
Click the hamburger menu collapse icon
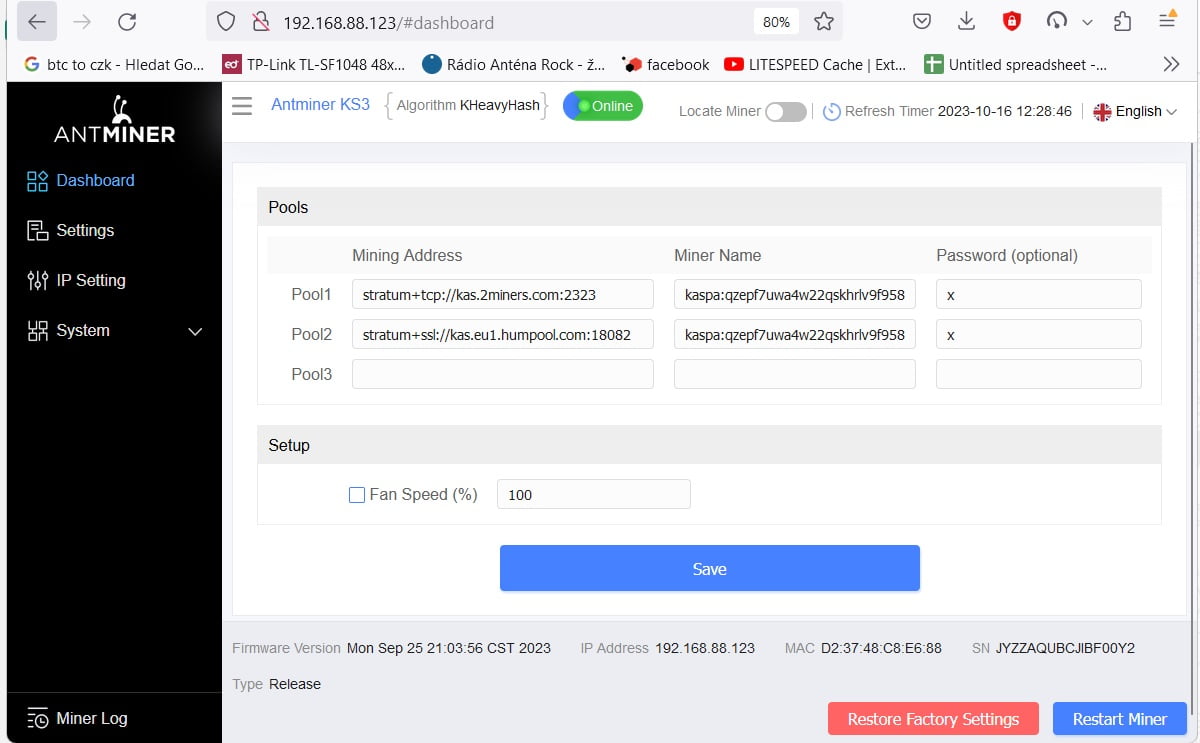pos(242,106)
